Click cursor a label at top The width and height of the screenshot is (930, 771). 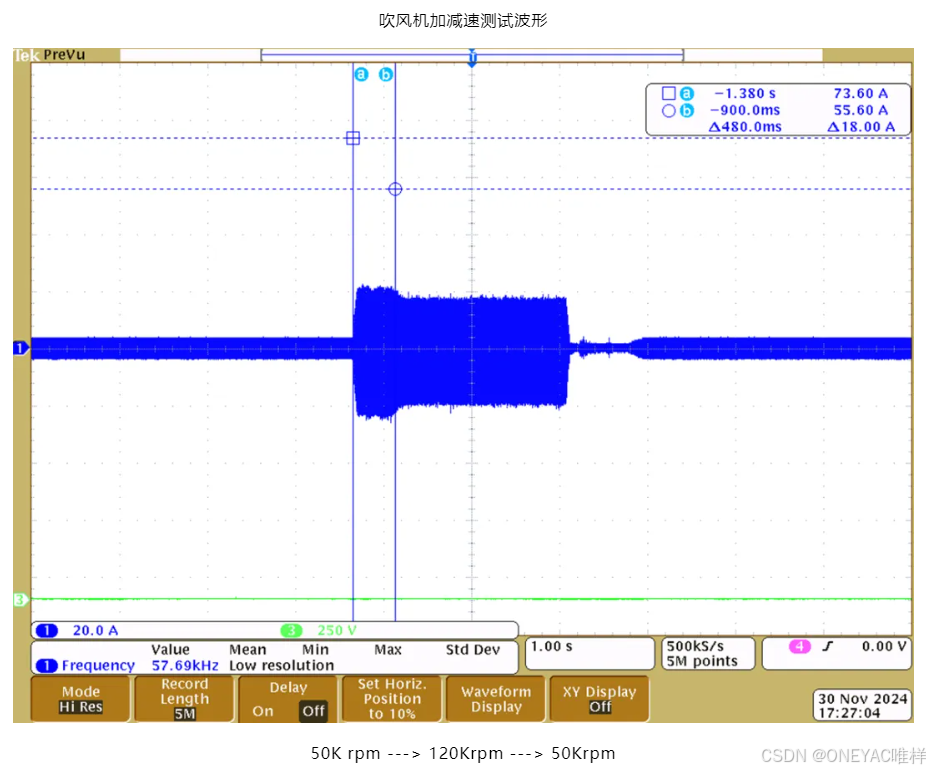(x=361, y=75)
